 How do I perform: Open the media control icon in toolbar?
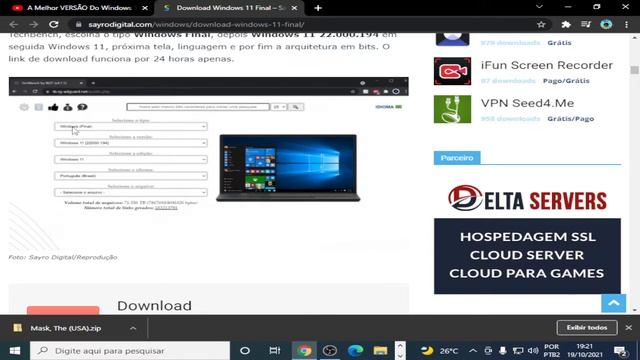point(586,24)
